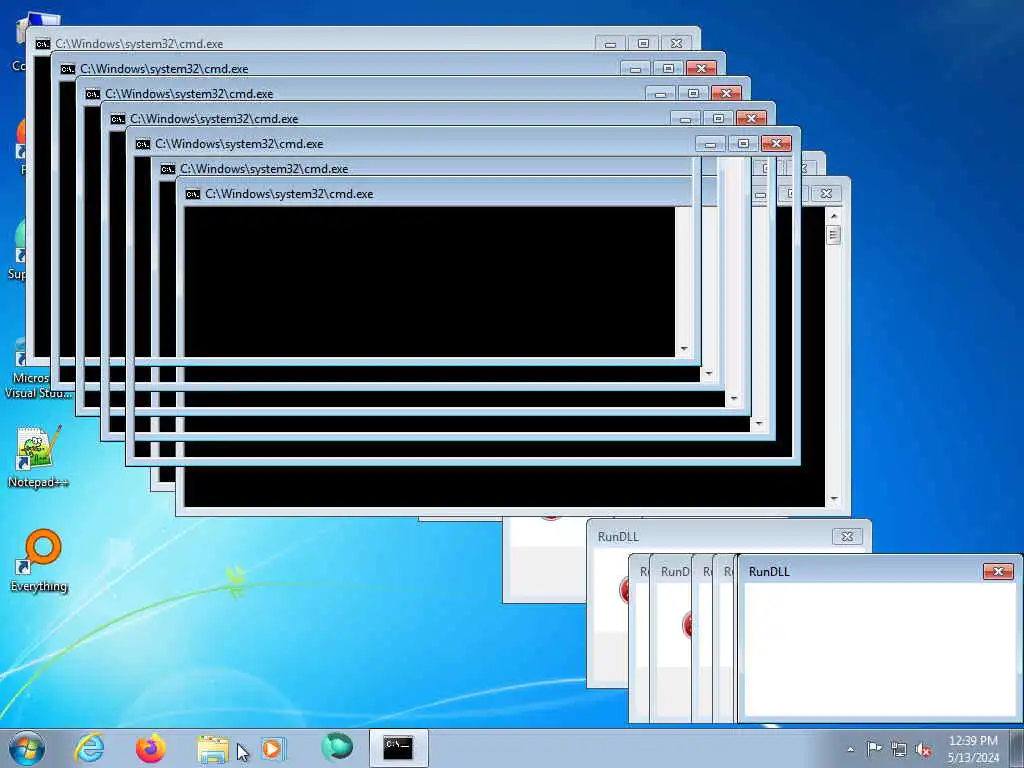Open the Windows Start menu orb
Screen dimensions: 1024x768
tap(27, 748)
